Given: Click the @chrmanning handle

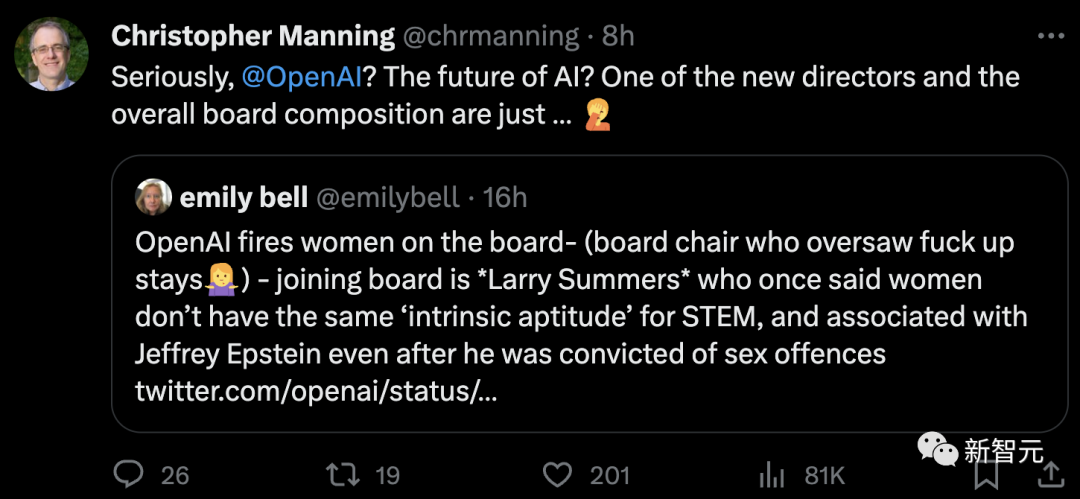Looking at the screenshot, I should coord(491,37).
